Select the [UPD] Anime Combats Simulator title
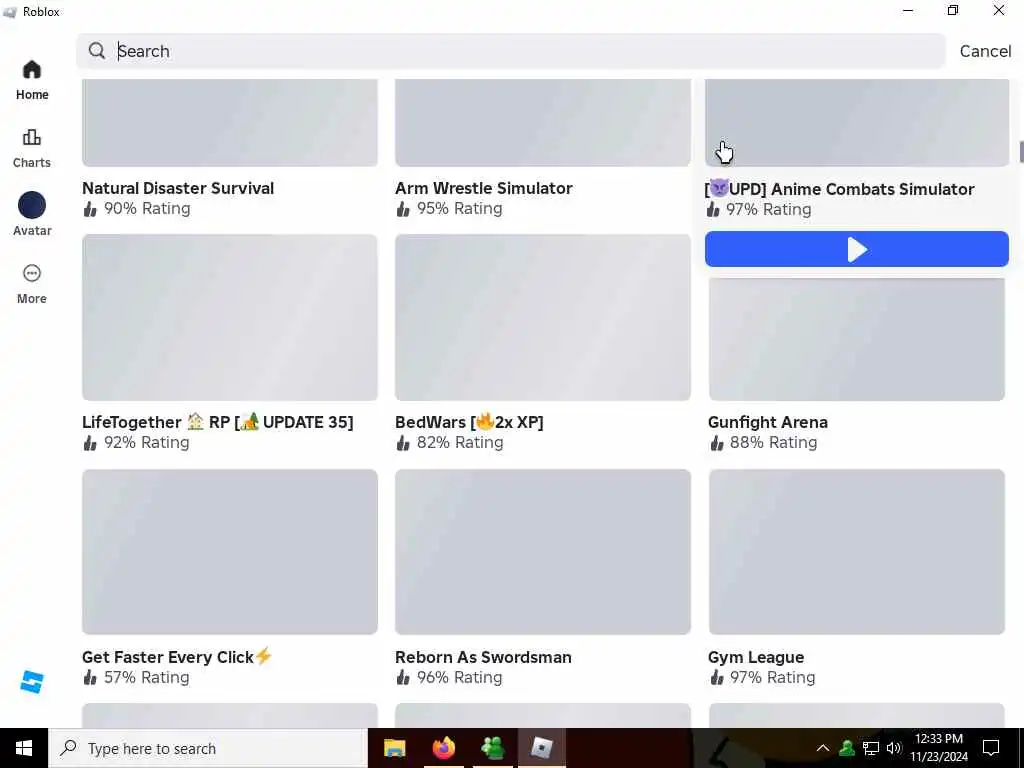Image resolution: width=1024 pixels, height=768 pixels. pos(839,189)
